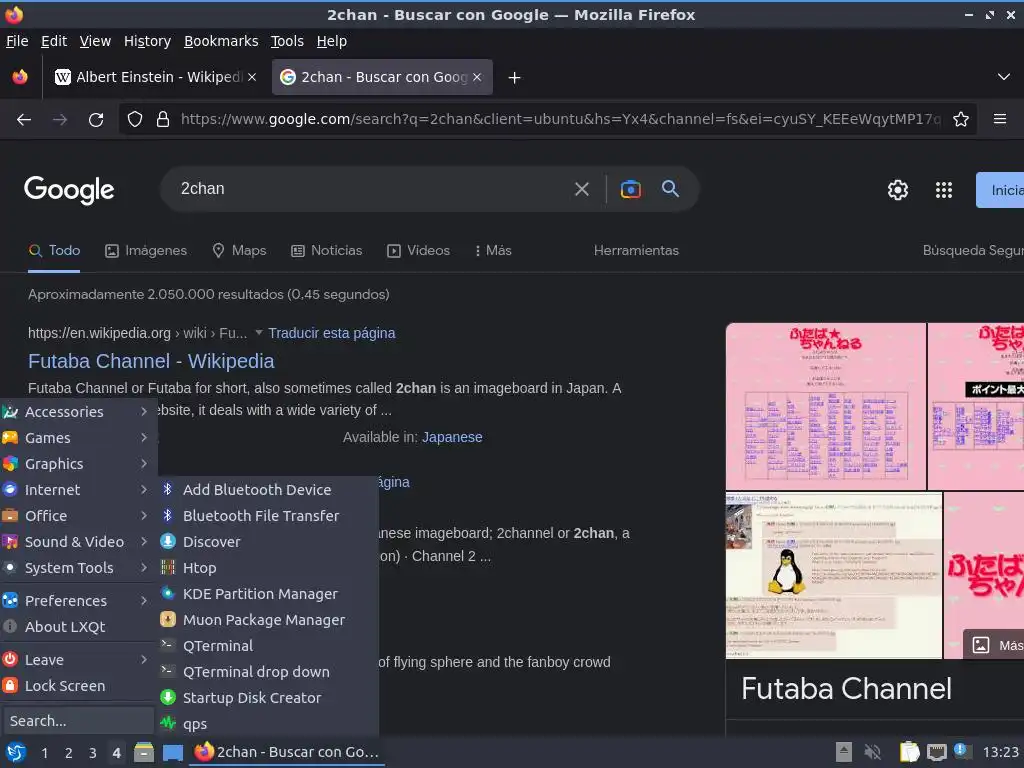Switch to virtual desktop 2
The width and height of the screenshot is (1024, 768).
click(69, 753)
